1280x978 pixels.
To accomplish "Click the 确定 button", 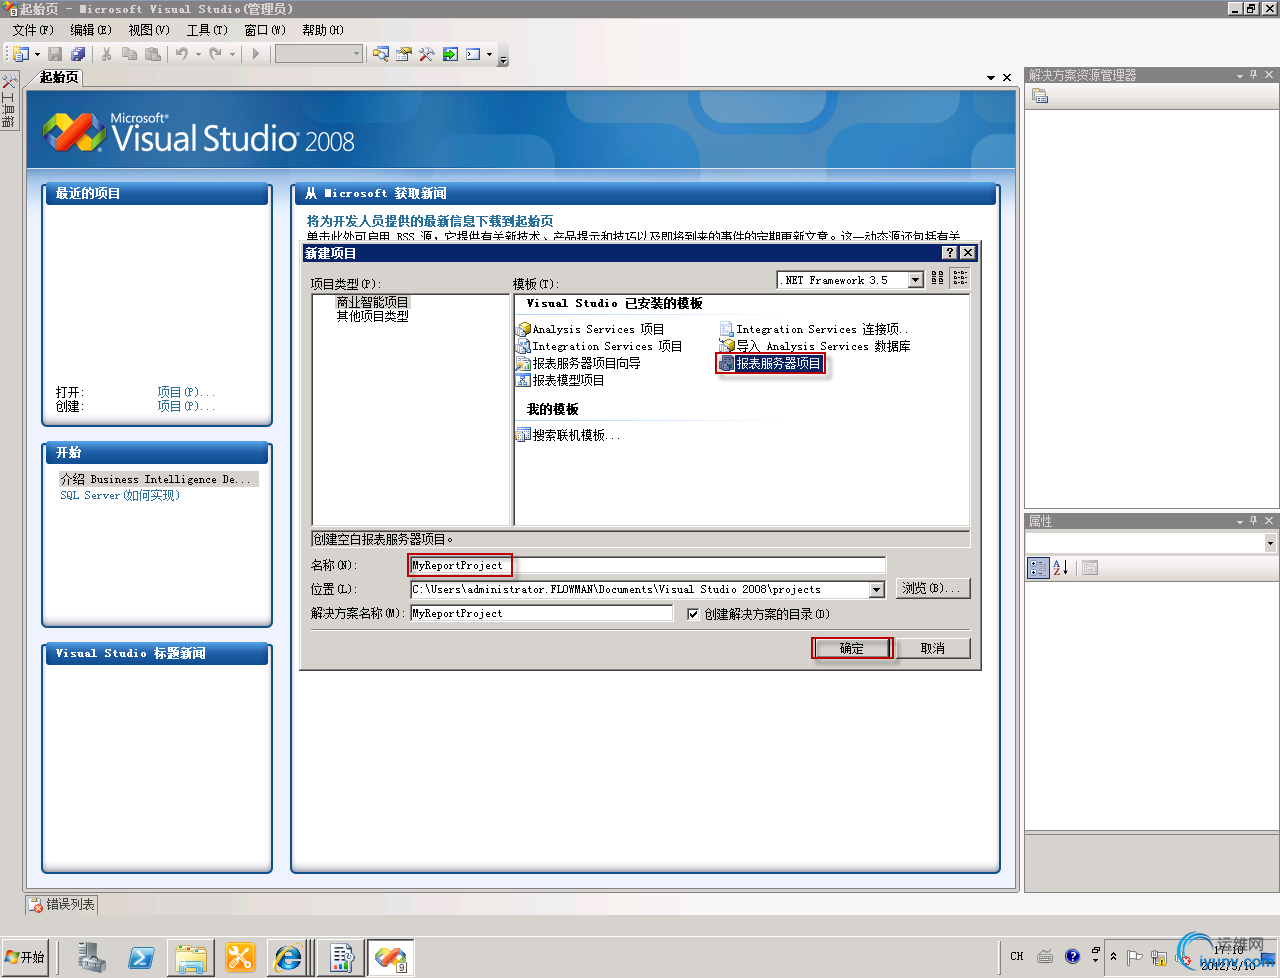I will 851,648.
